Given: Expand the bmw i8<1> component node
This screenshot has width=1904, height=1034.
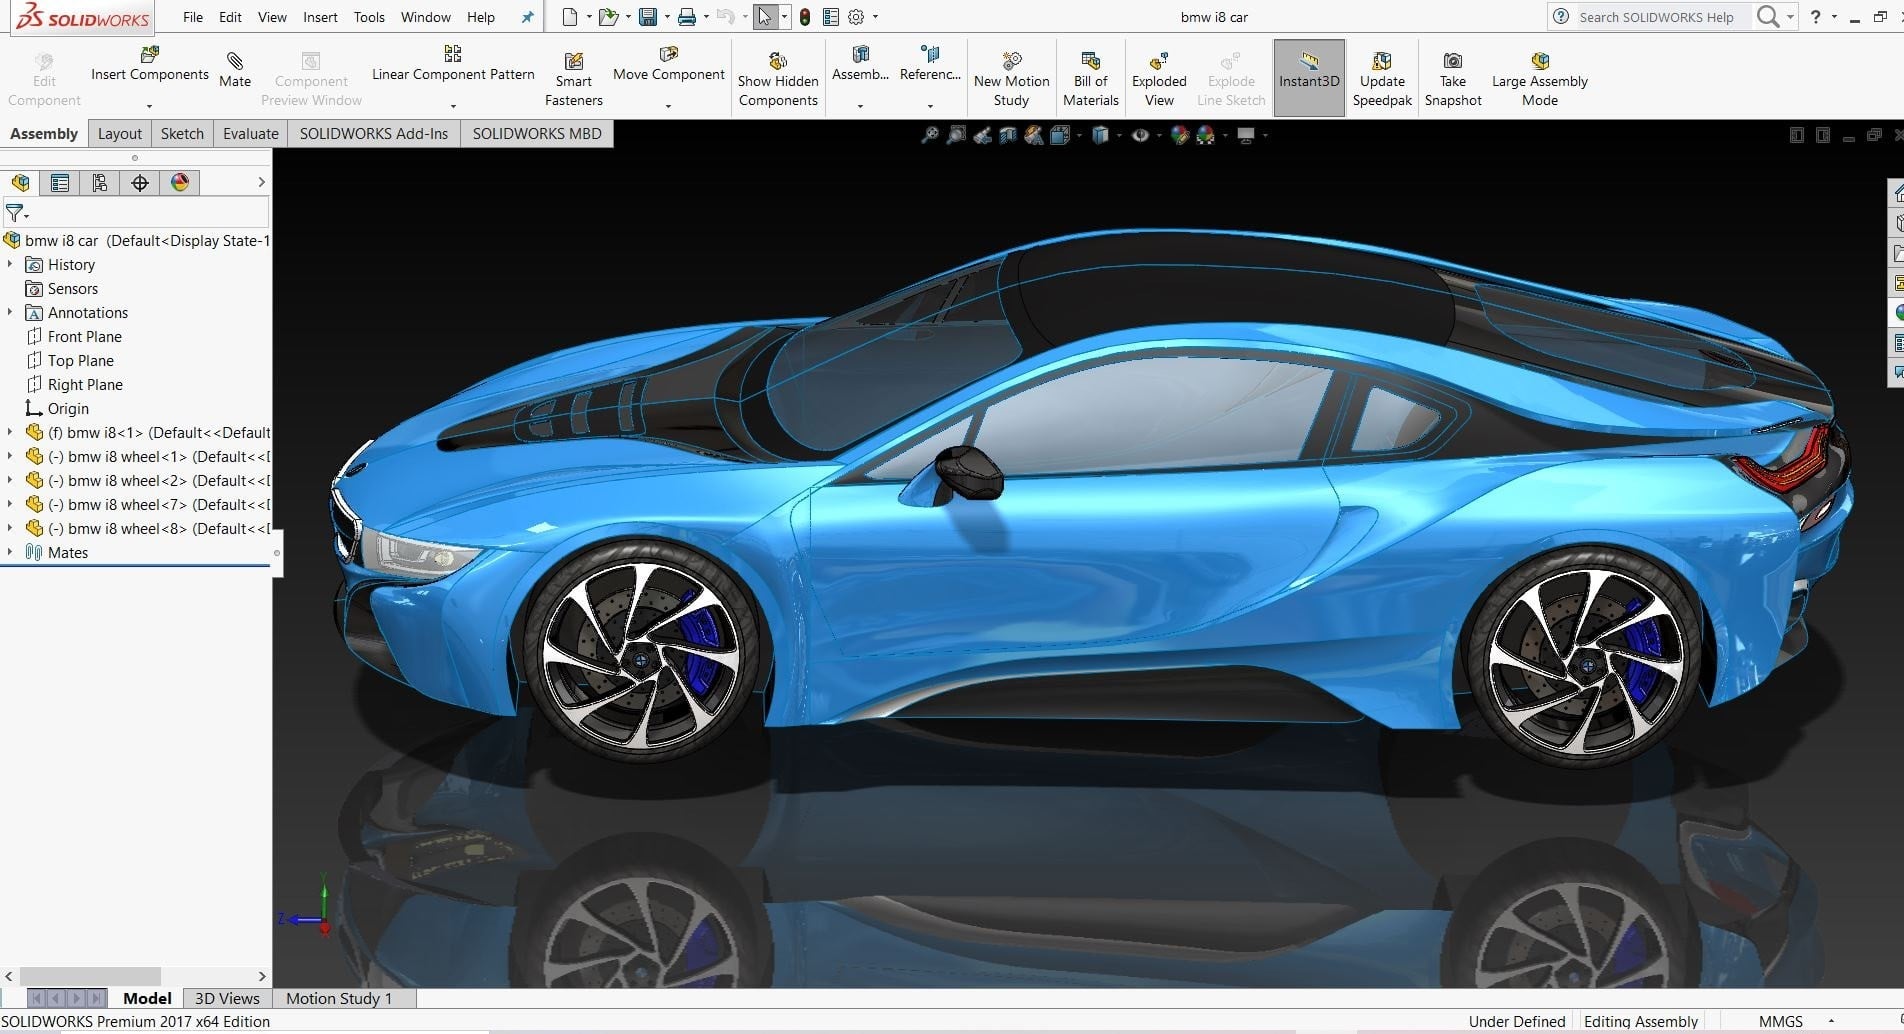Looking at the screenshot, I should tap(10, 432).
